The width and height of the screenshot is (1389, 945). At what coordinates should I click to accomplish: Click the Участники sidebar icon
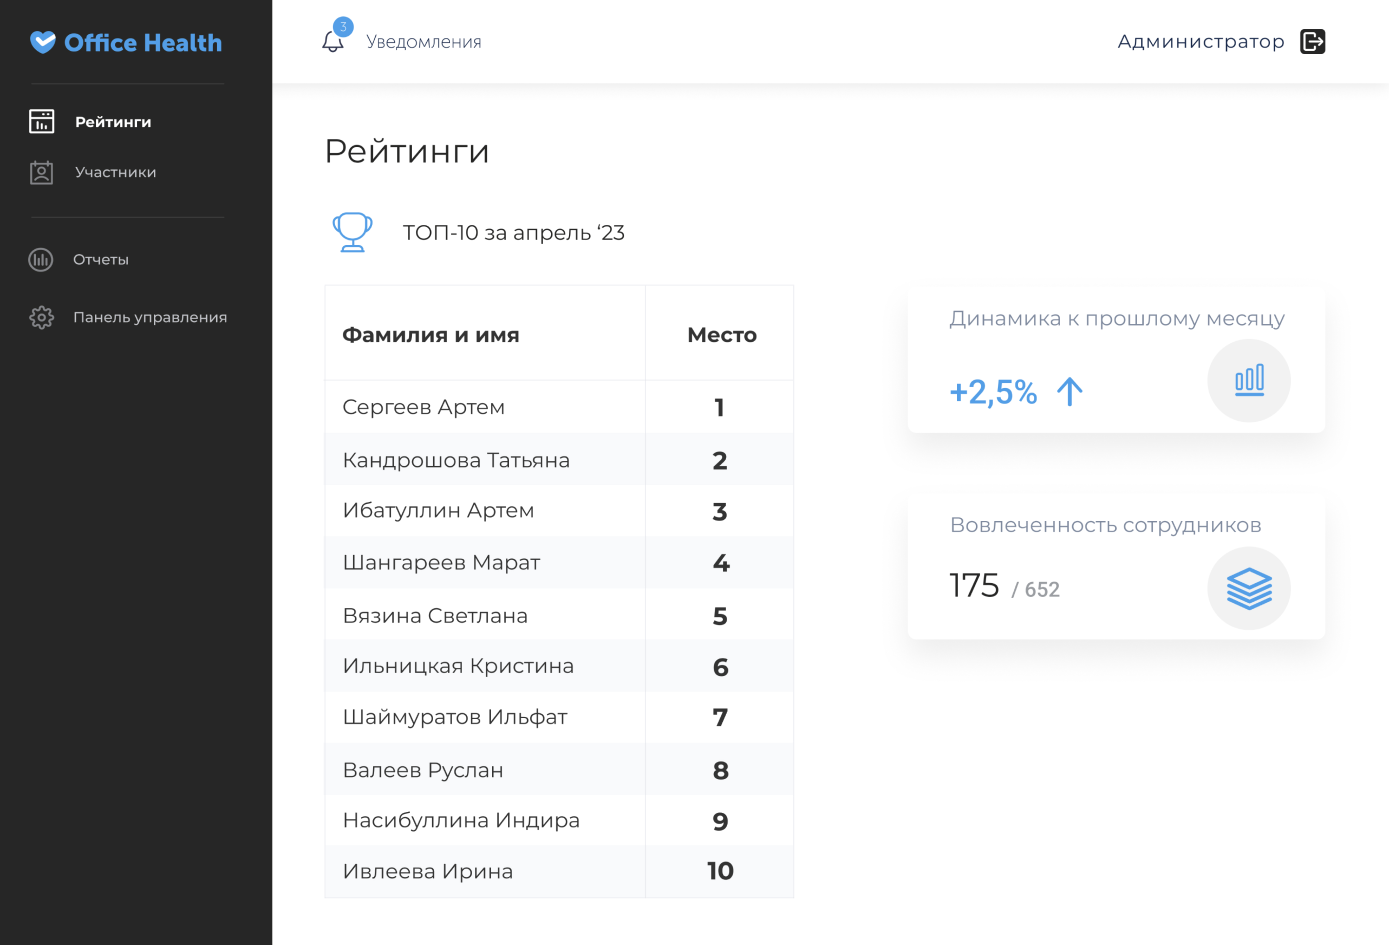[x=42, y=173]
